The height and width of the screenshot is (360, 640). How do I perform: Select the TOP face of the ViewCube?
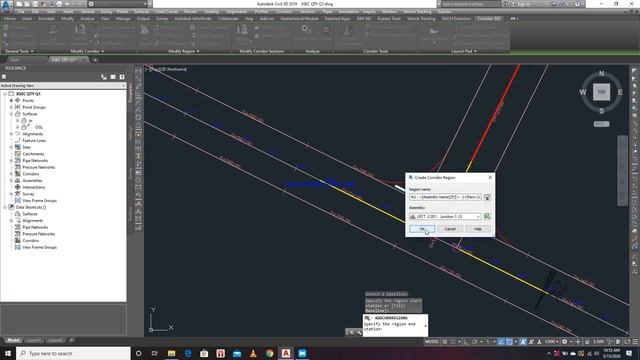pyautogui.click(x=601, y=92)
